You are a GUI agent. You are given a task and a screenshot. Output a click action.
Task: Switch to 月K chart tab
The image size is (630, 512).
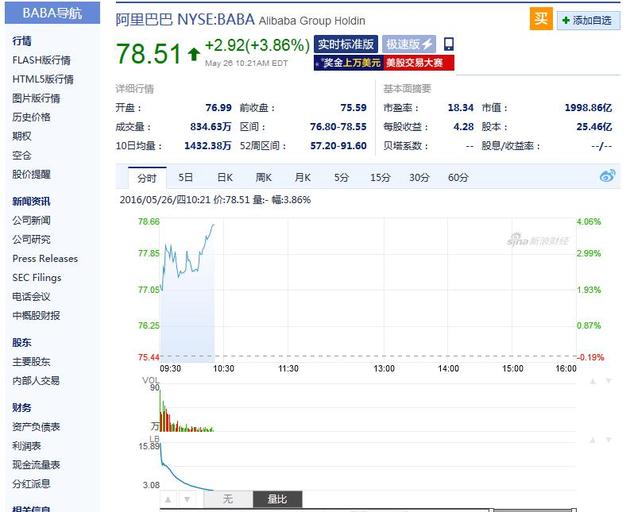click(303, 177)
